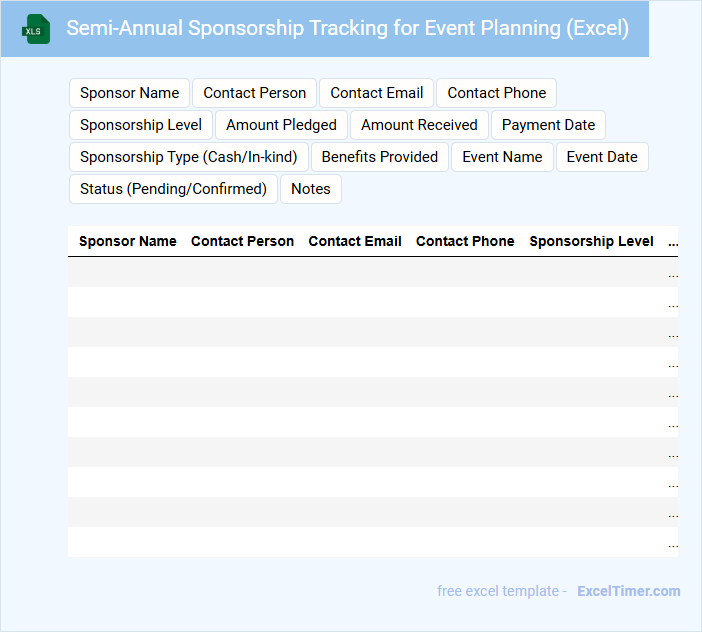This screenshot has height=632, width=702.
Task: Click the Notes tag
Action: [310, 189]
